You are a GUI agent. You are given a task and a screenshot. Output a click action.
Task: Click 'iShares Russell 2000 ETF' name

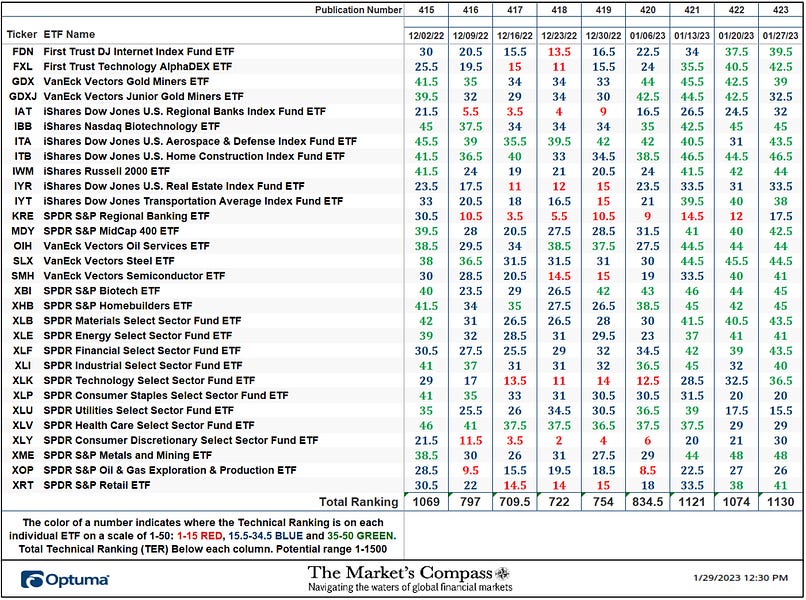pyautogui.click(x=106, y=171)
